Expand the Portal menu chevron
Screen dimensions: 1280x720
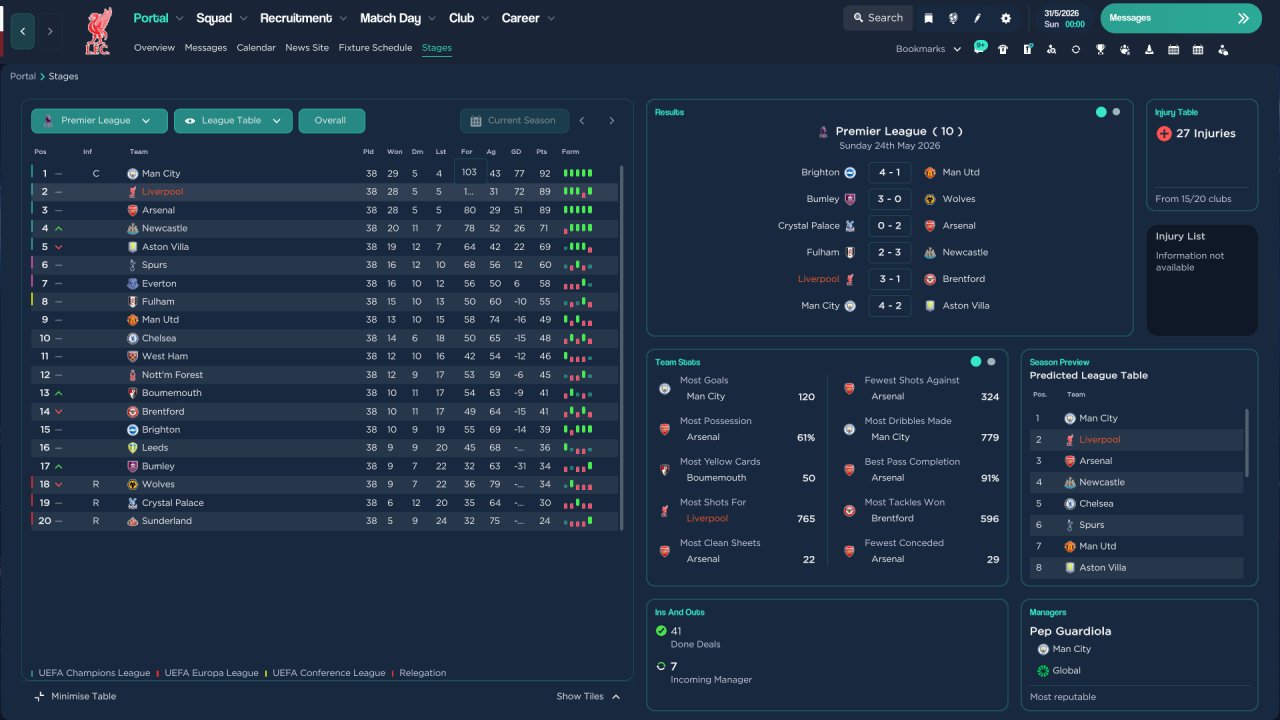point(179,19)
